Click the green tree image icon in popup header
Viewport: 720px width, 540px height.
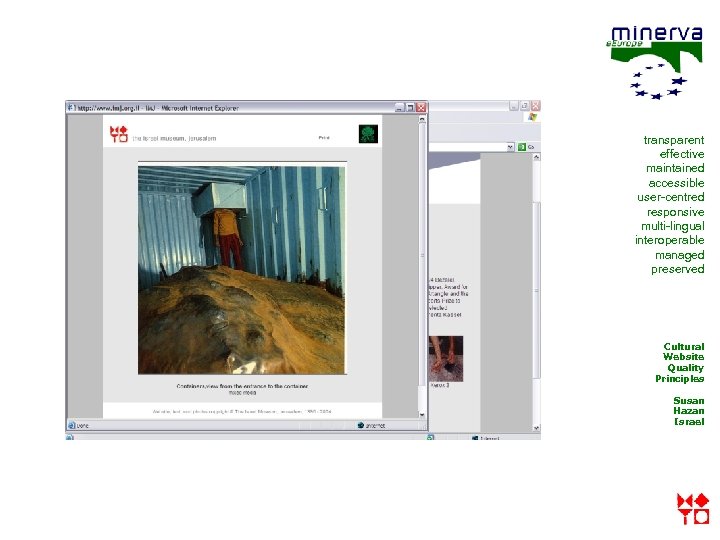[368, 134]
